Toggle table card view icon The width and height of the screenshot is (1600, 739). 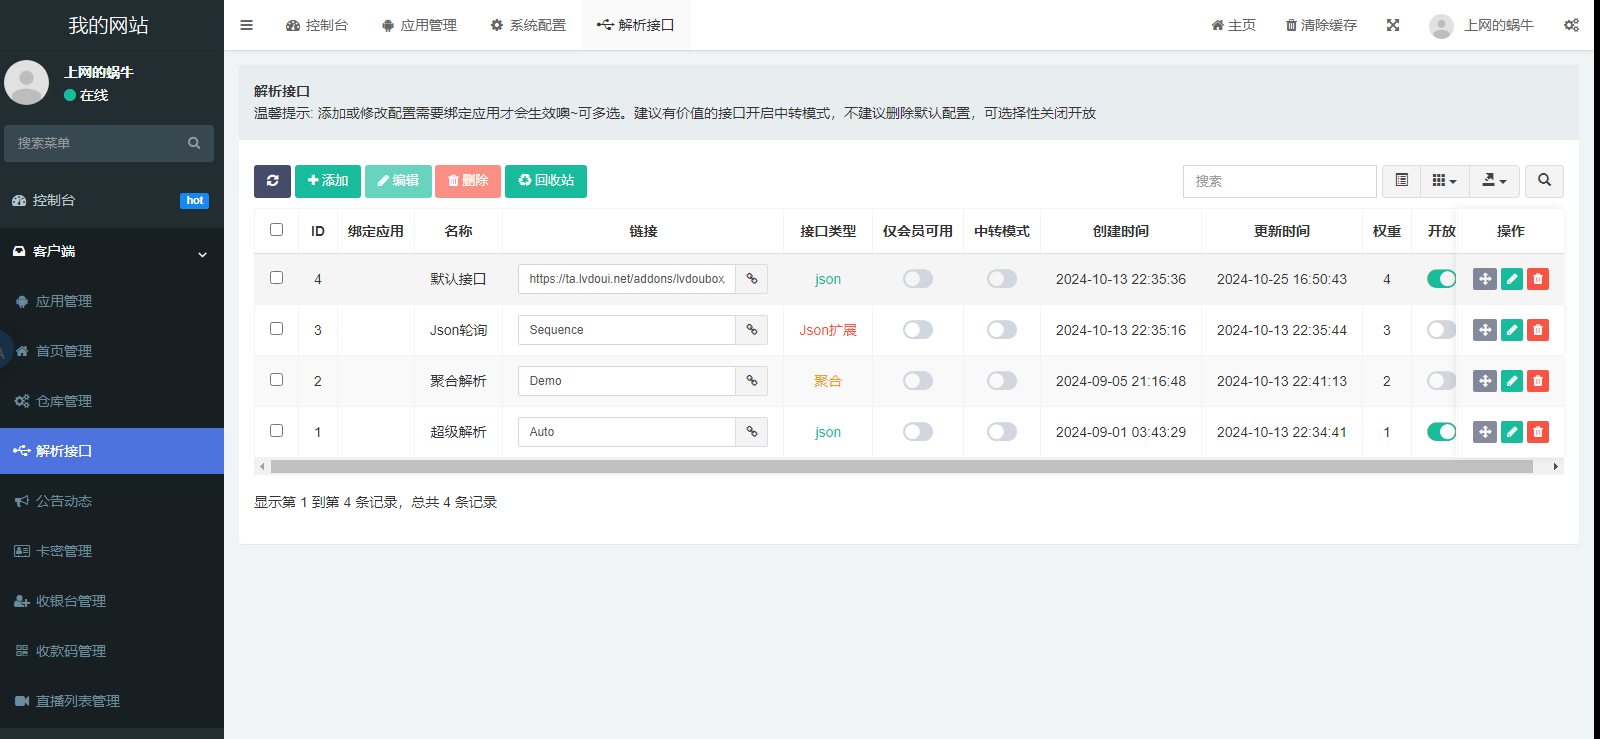pyautogui.click(x=1401, y=181)
